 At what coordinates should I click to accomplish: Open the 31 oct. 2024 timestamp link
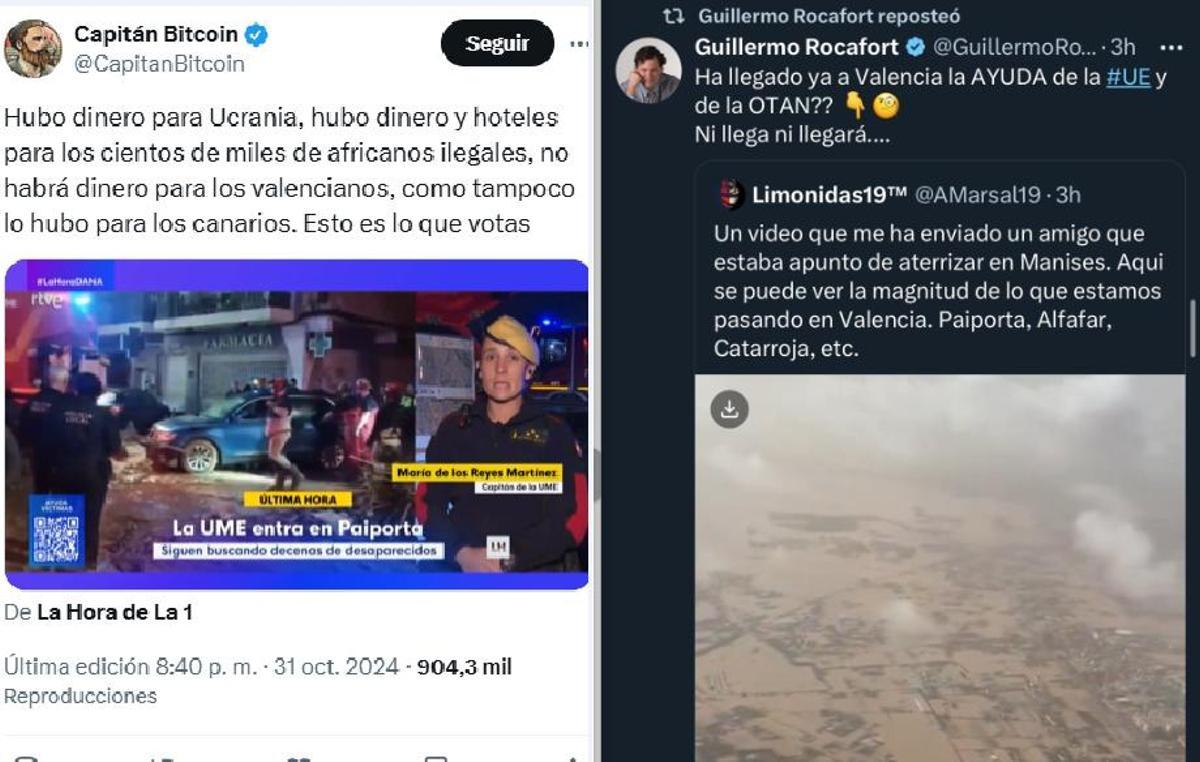point(336,667)
